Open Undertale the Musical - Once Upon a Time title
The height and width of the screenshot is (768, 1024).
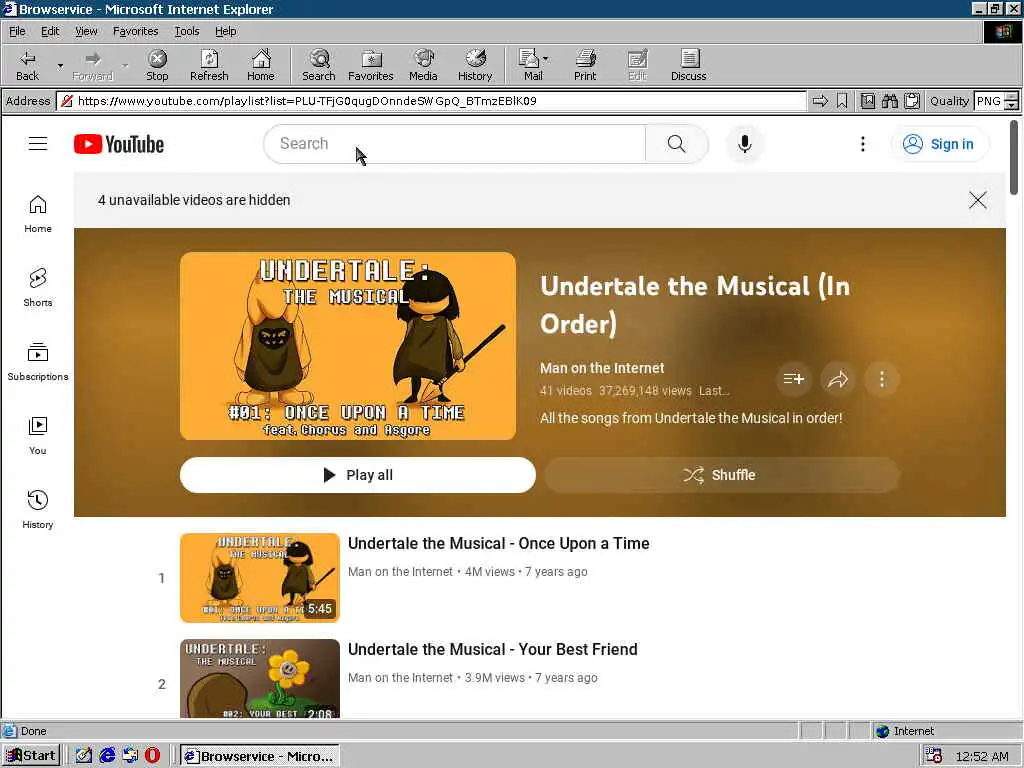(499, 543)
